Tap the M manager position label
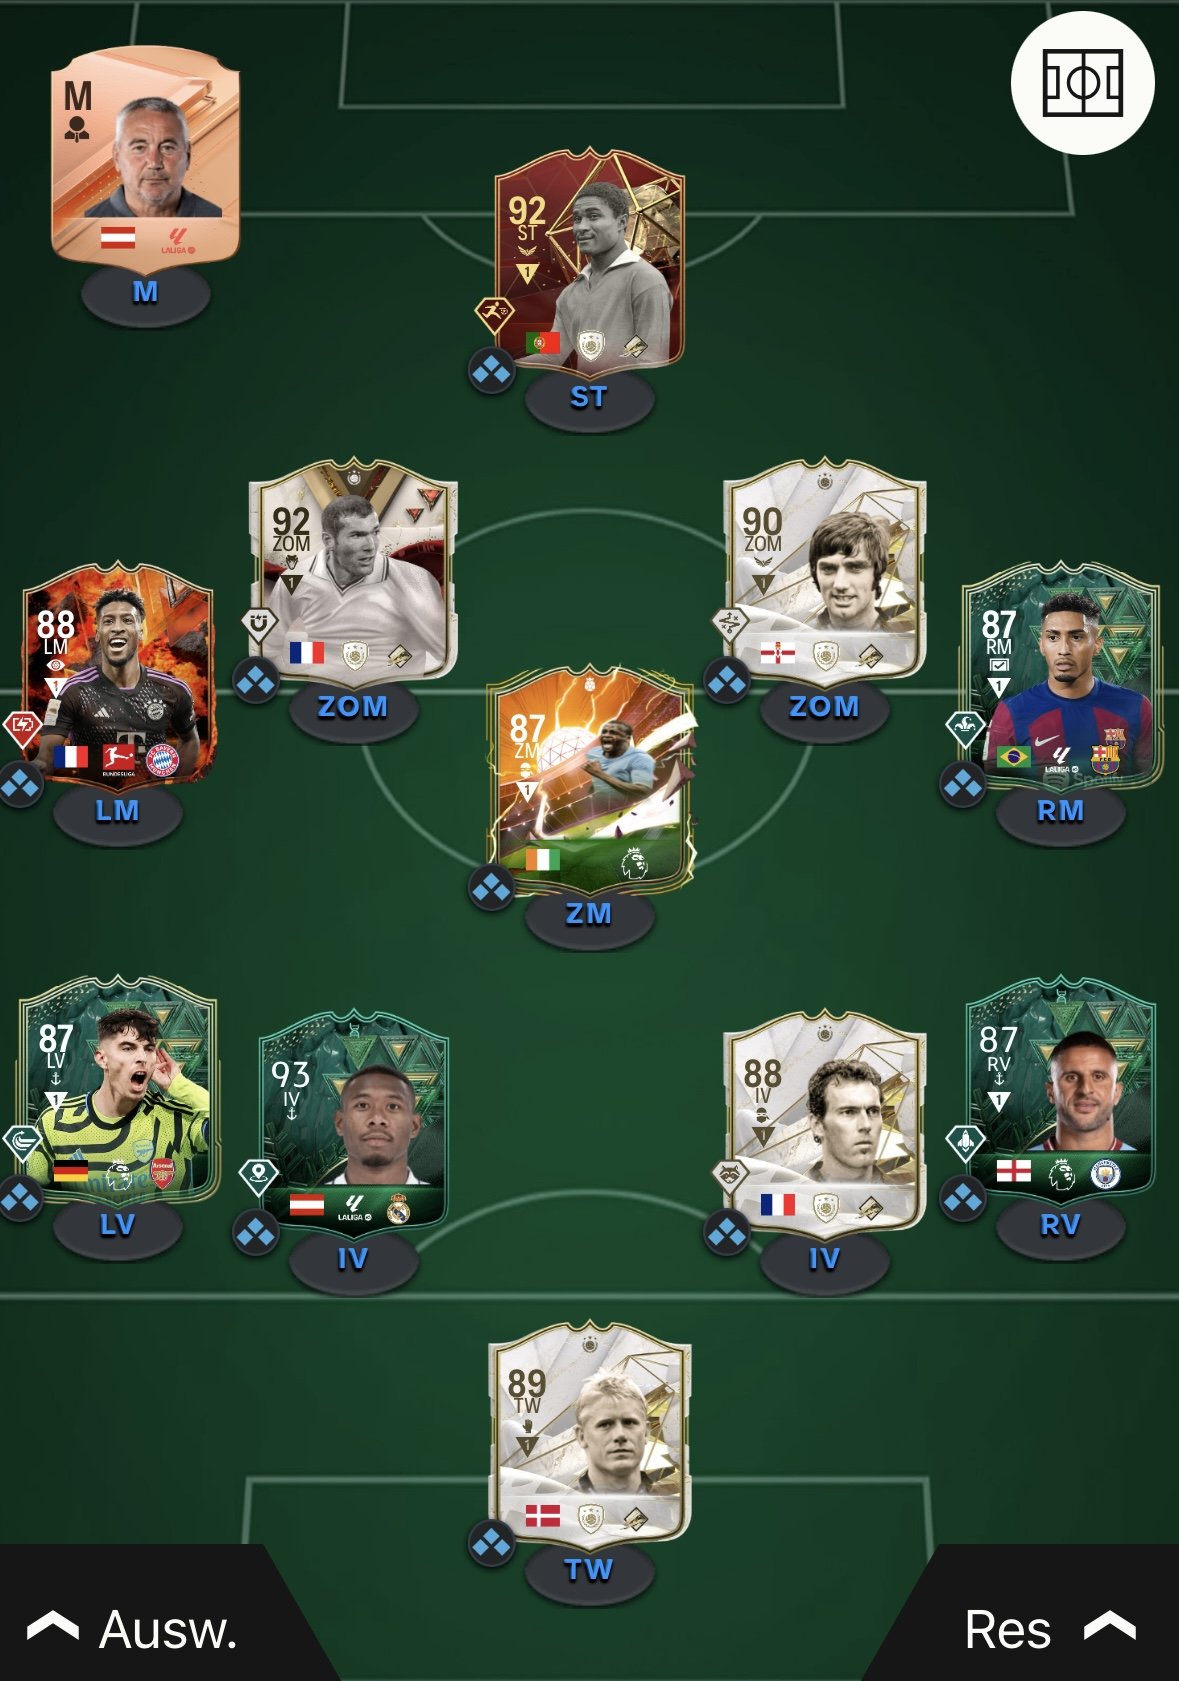The image size is (1179, 1681). coord(145,292)
